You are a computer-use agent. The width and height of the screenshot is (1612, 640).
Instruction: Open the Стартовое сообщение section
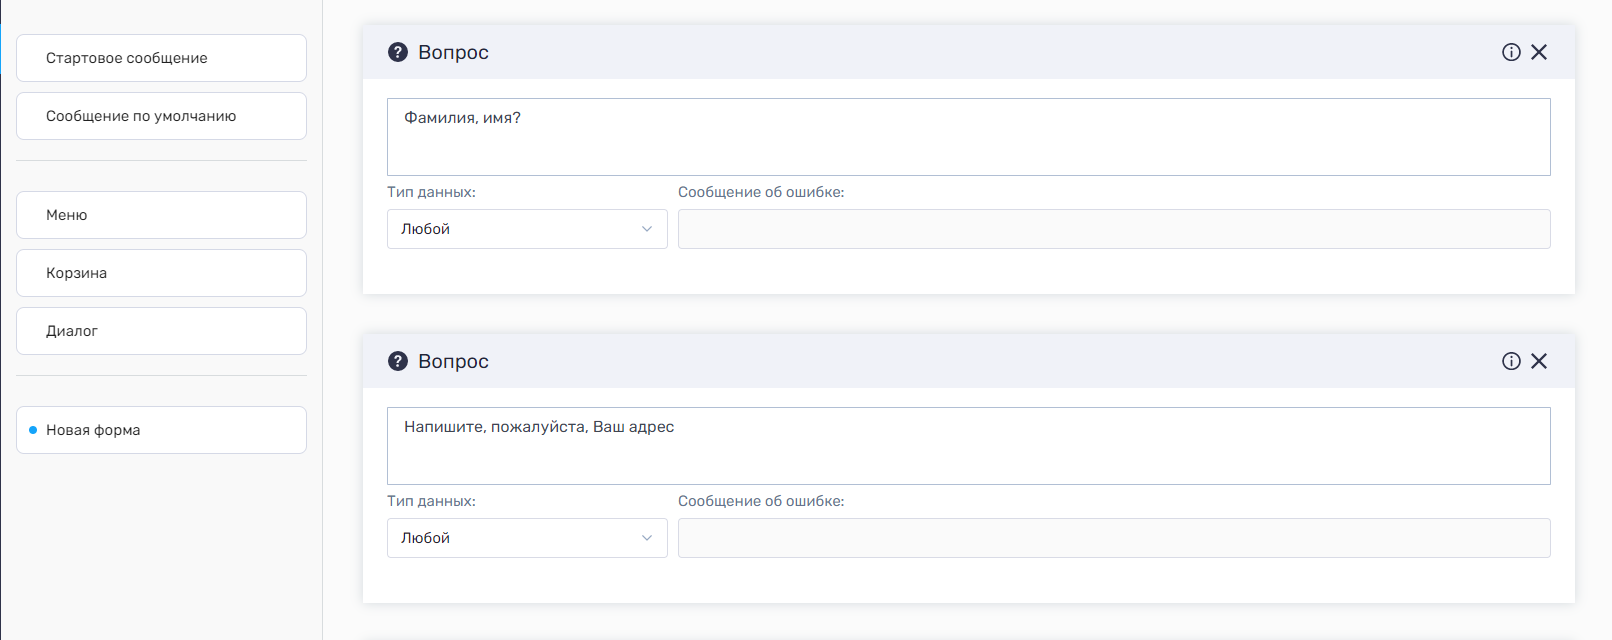(161, 58)
